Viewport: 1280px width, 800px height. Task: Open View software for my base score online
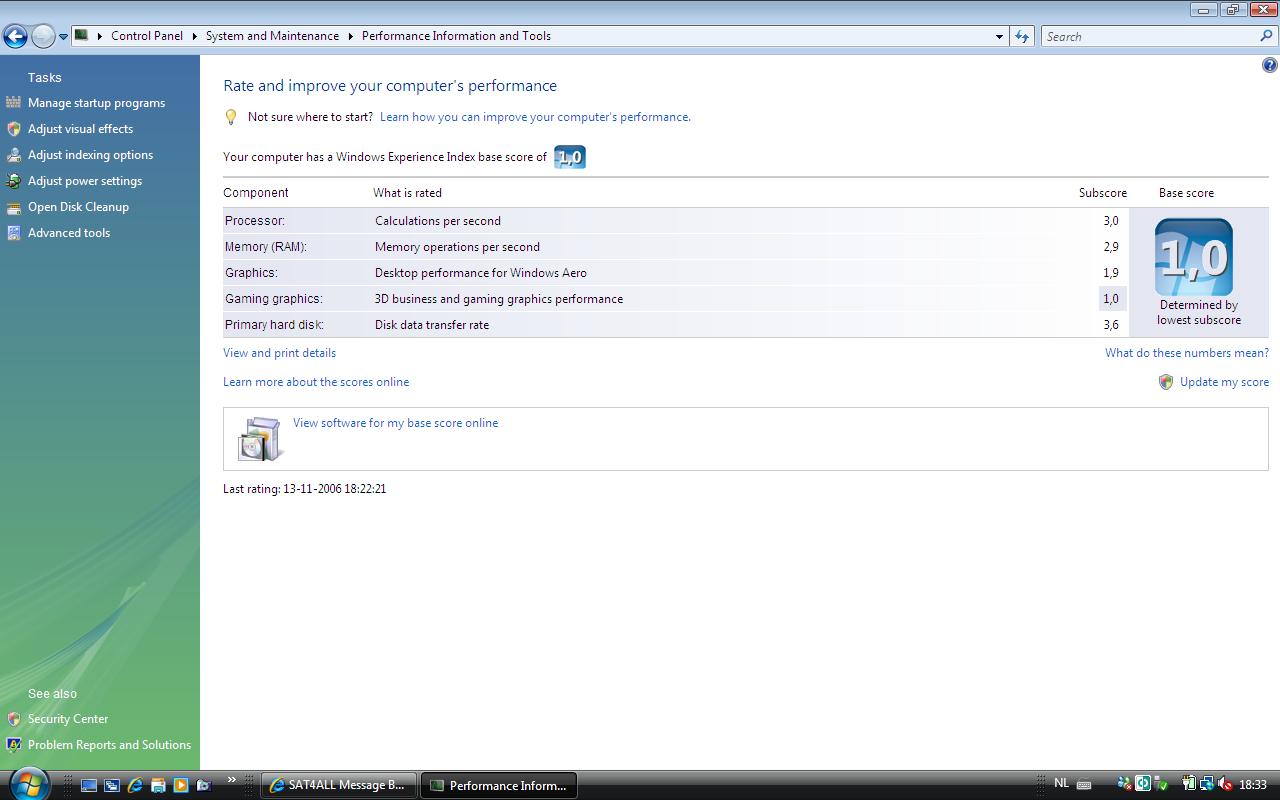click(x=395, y=423)
